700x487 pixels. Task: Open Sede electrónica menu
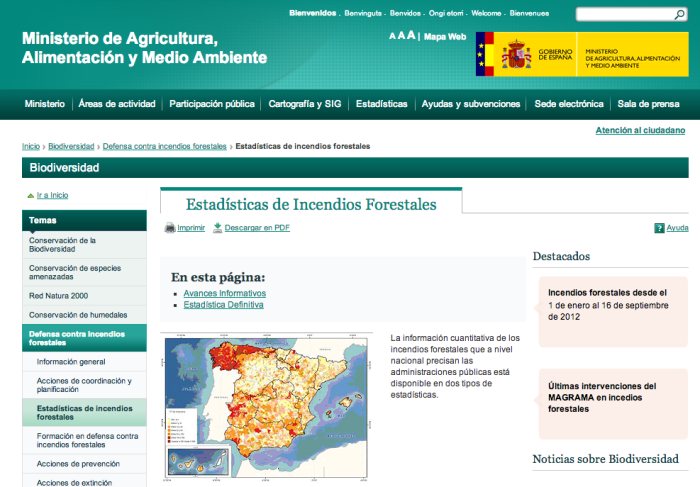569,104
